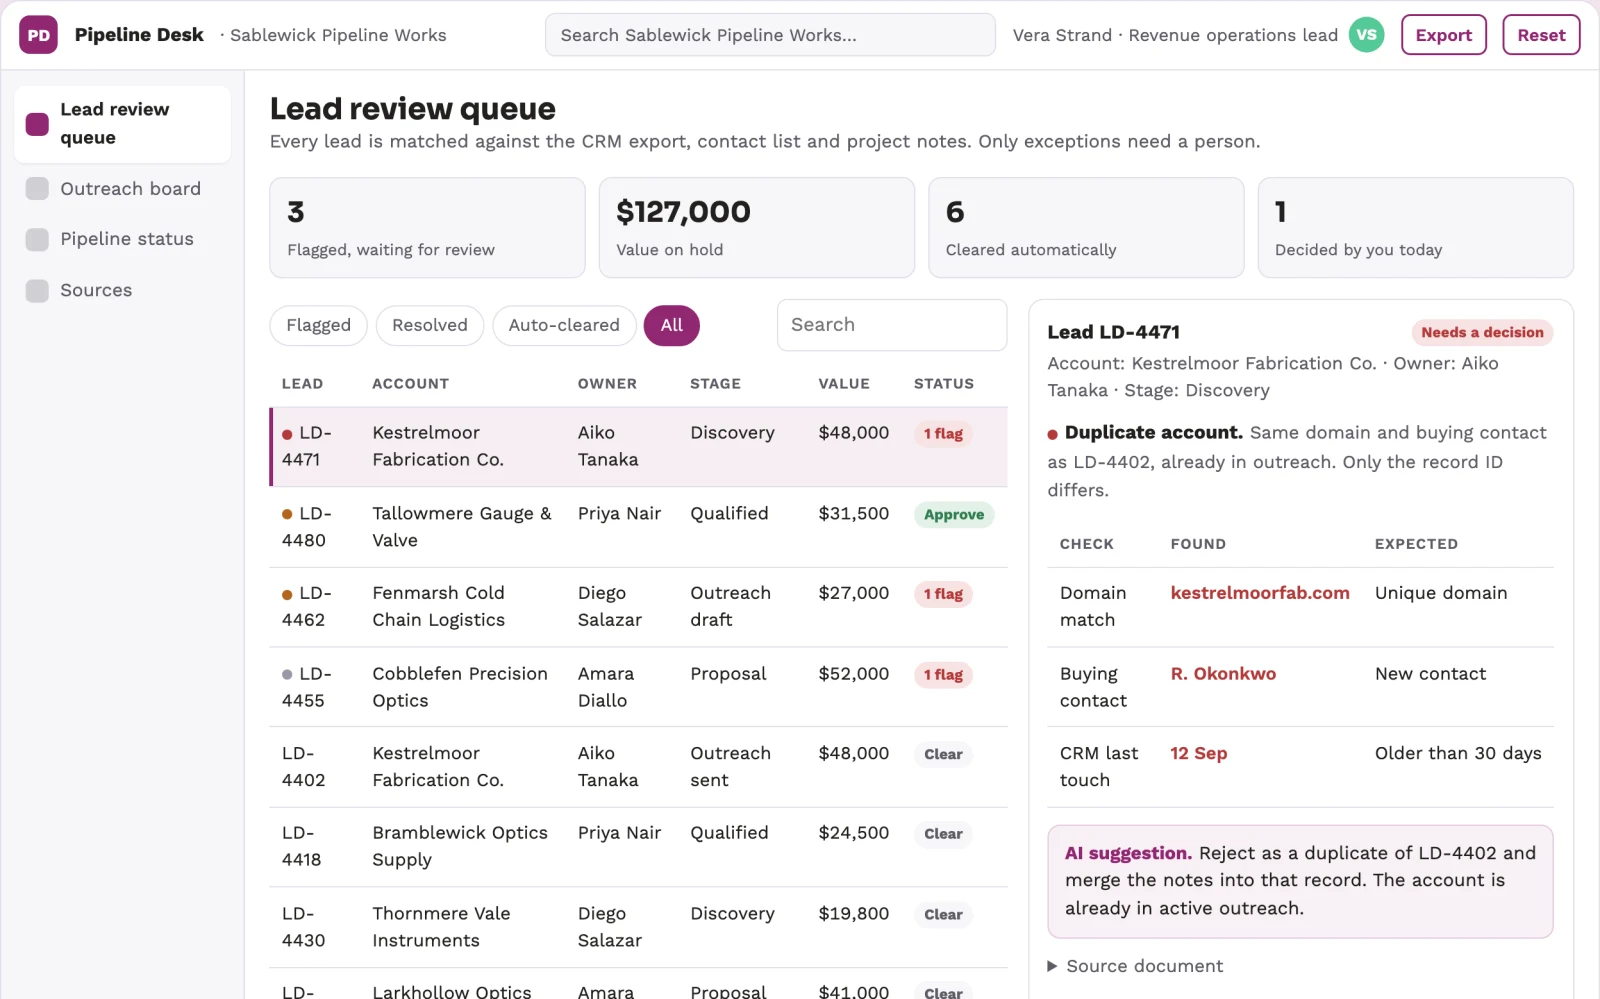
Task: Select the All filter pill
Action: (x=671, y=325)
